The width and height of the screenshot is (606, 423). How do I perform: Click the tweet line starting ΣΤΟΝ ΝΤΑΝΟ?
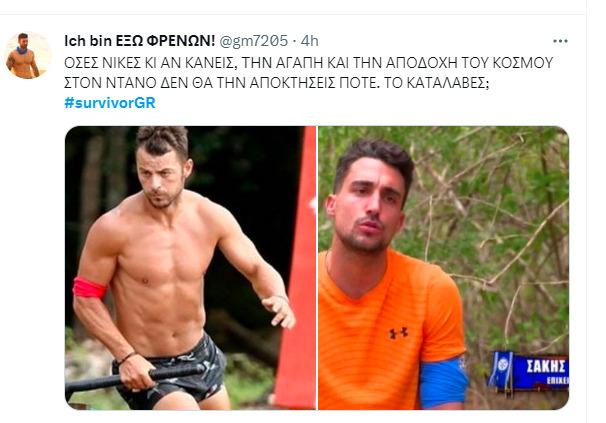point(277,83)
